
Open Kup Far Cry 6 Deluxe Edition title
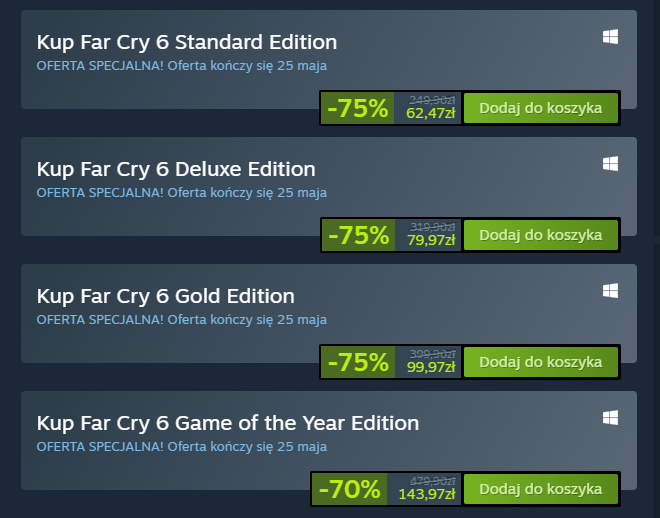click(x=176, y=170)
